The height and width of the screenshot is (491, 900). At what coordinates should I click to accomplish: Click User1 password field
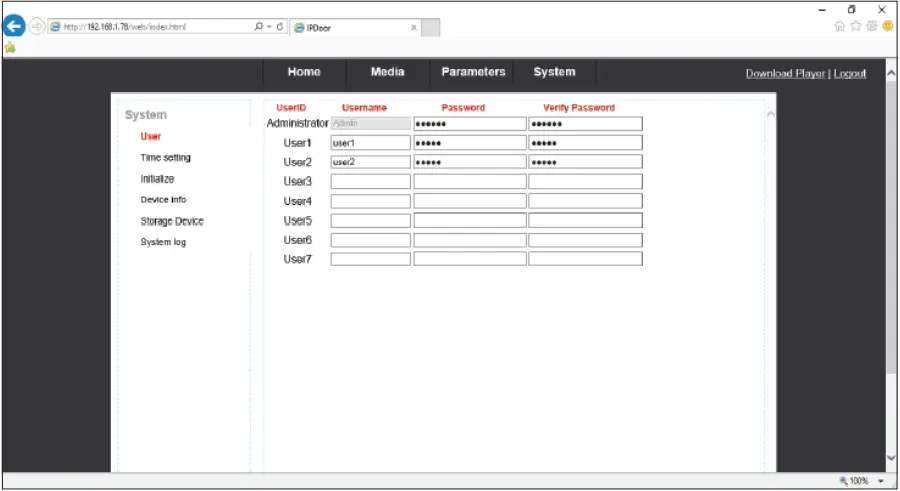pyautogui.click(x=470, y=143)
